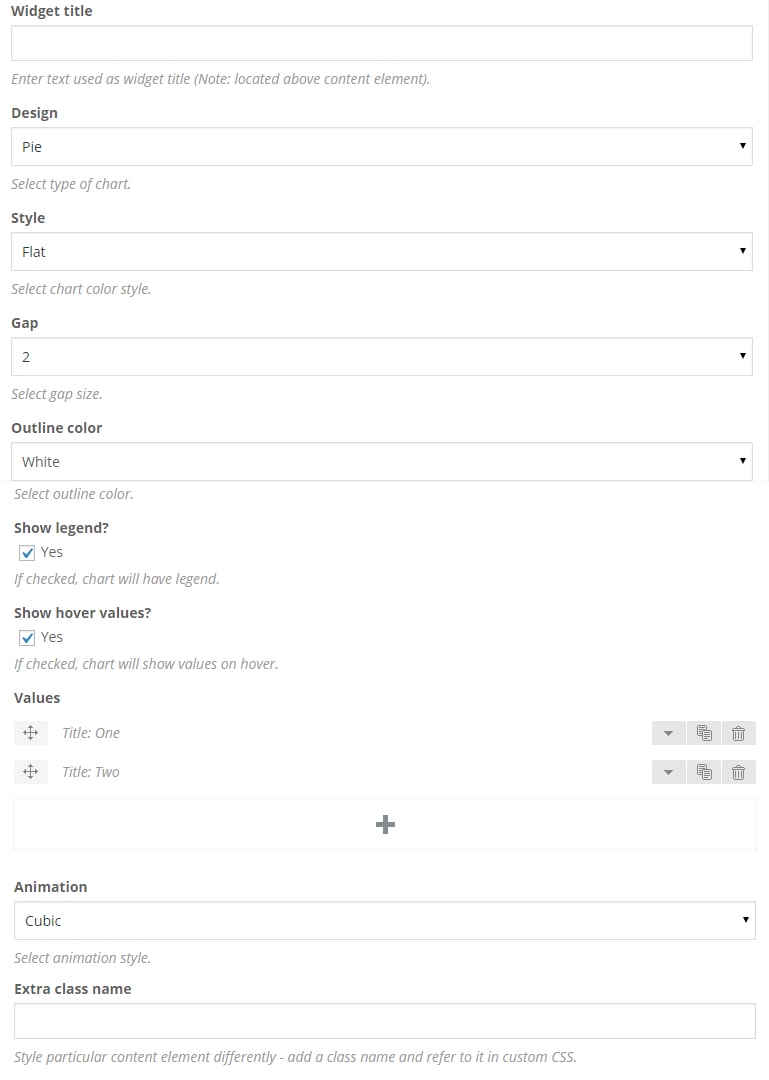Choose an Outline color from dropdown
The image size is (769, 1080).
[381, 462]
